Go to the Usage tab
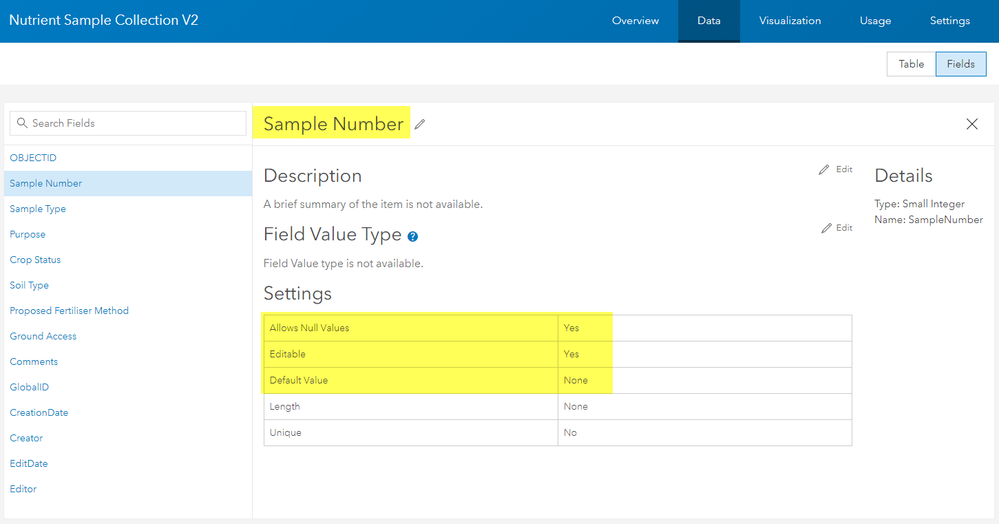The height and width of the screenshot is (524, 999). click(875, 21)
